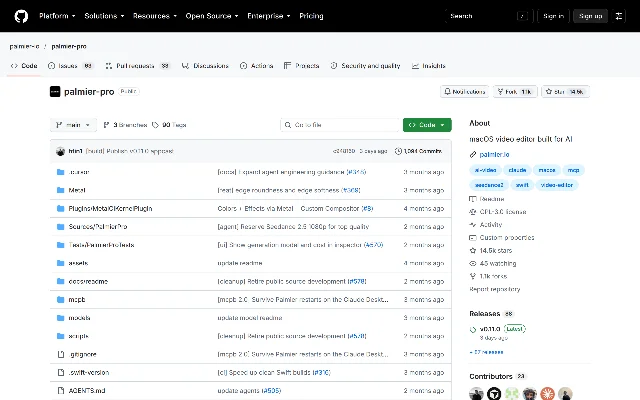Screen dimensions: 640x400
Task: Open the orange contributor avatar
Action: 547,393
